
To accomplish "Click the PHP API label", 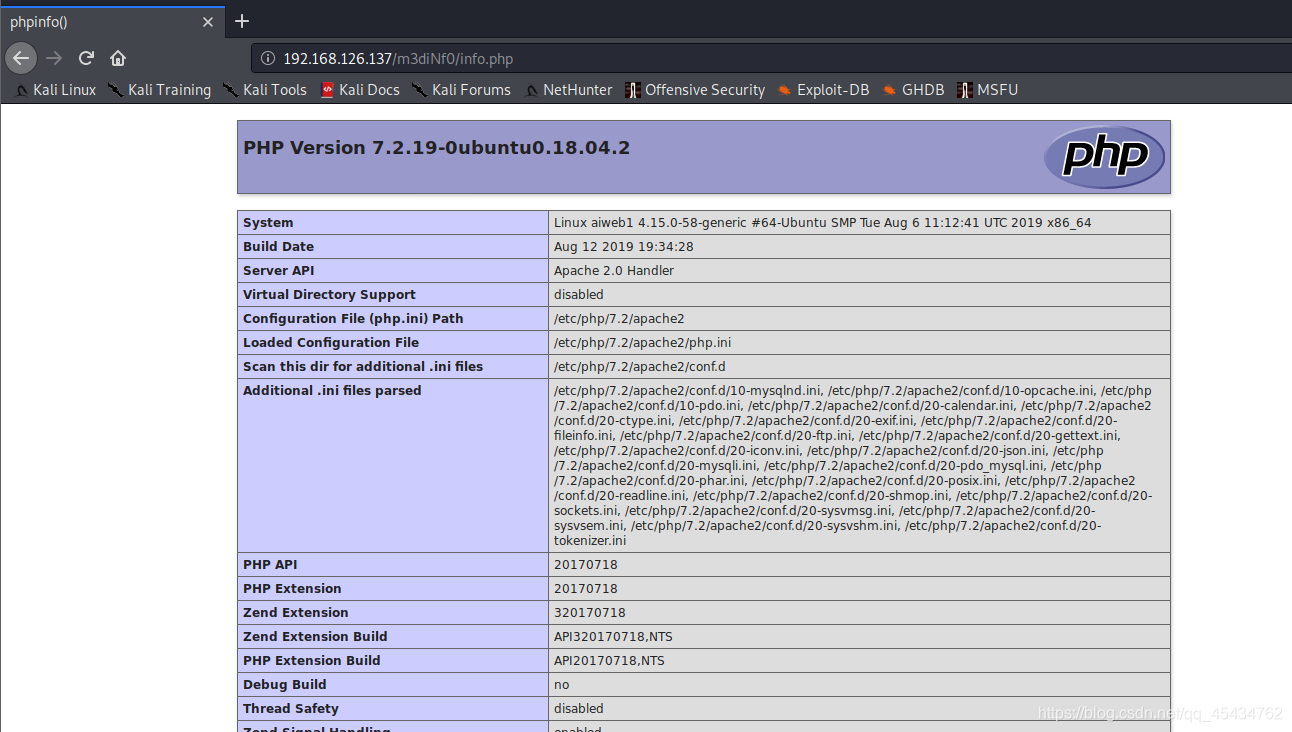I will [270, 565].
